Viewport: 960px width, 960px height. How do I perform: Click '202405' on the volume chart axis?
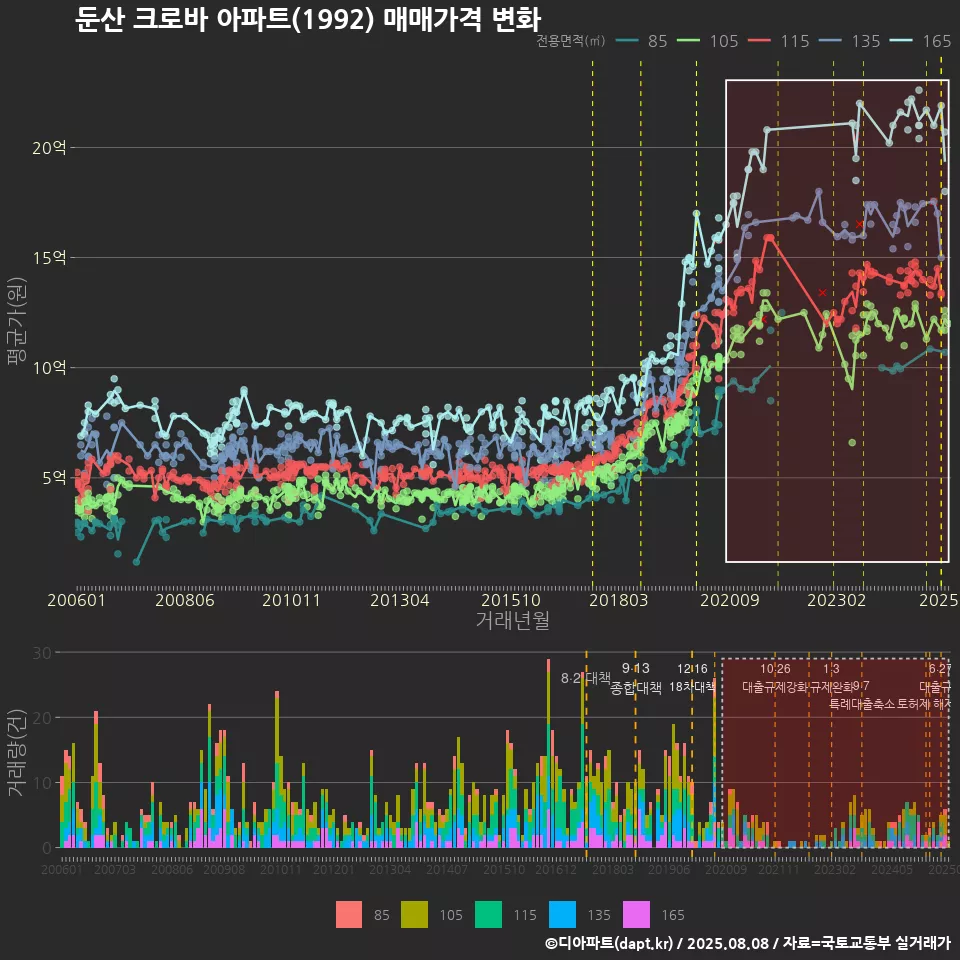pos(892,869)
